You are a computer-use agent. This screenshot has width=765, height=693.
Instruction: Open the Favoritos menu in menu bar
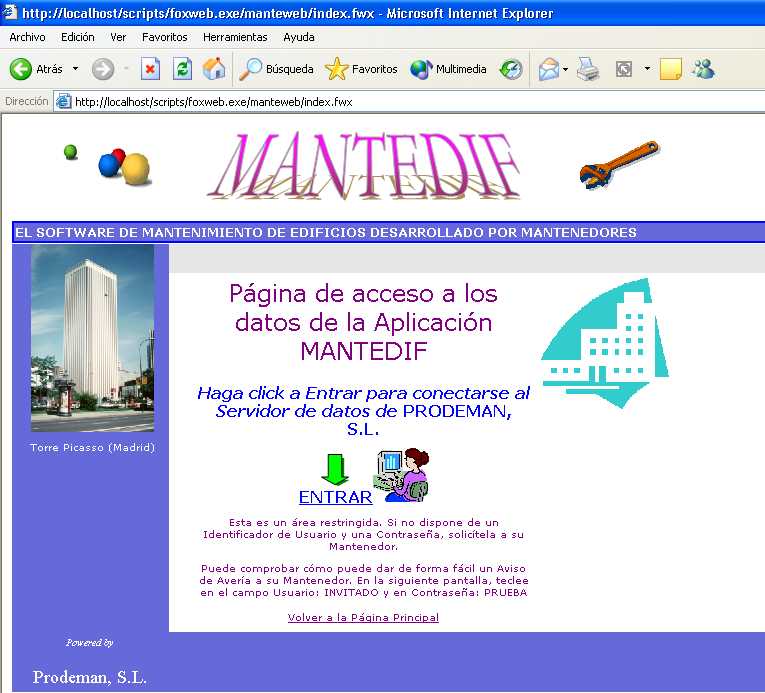(164, 37)
